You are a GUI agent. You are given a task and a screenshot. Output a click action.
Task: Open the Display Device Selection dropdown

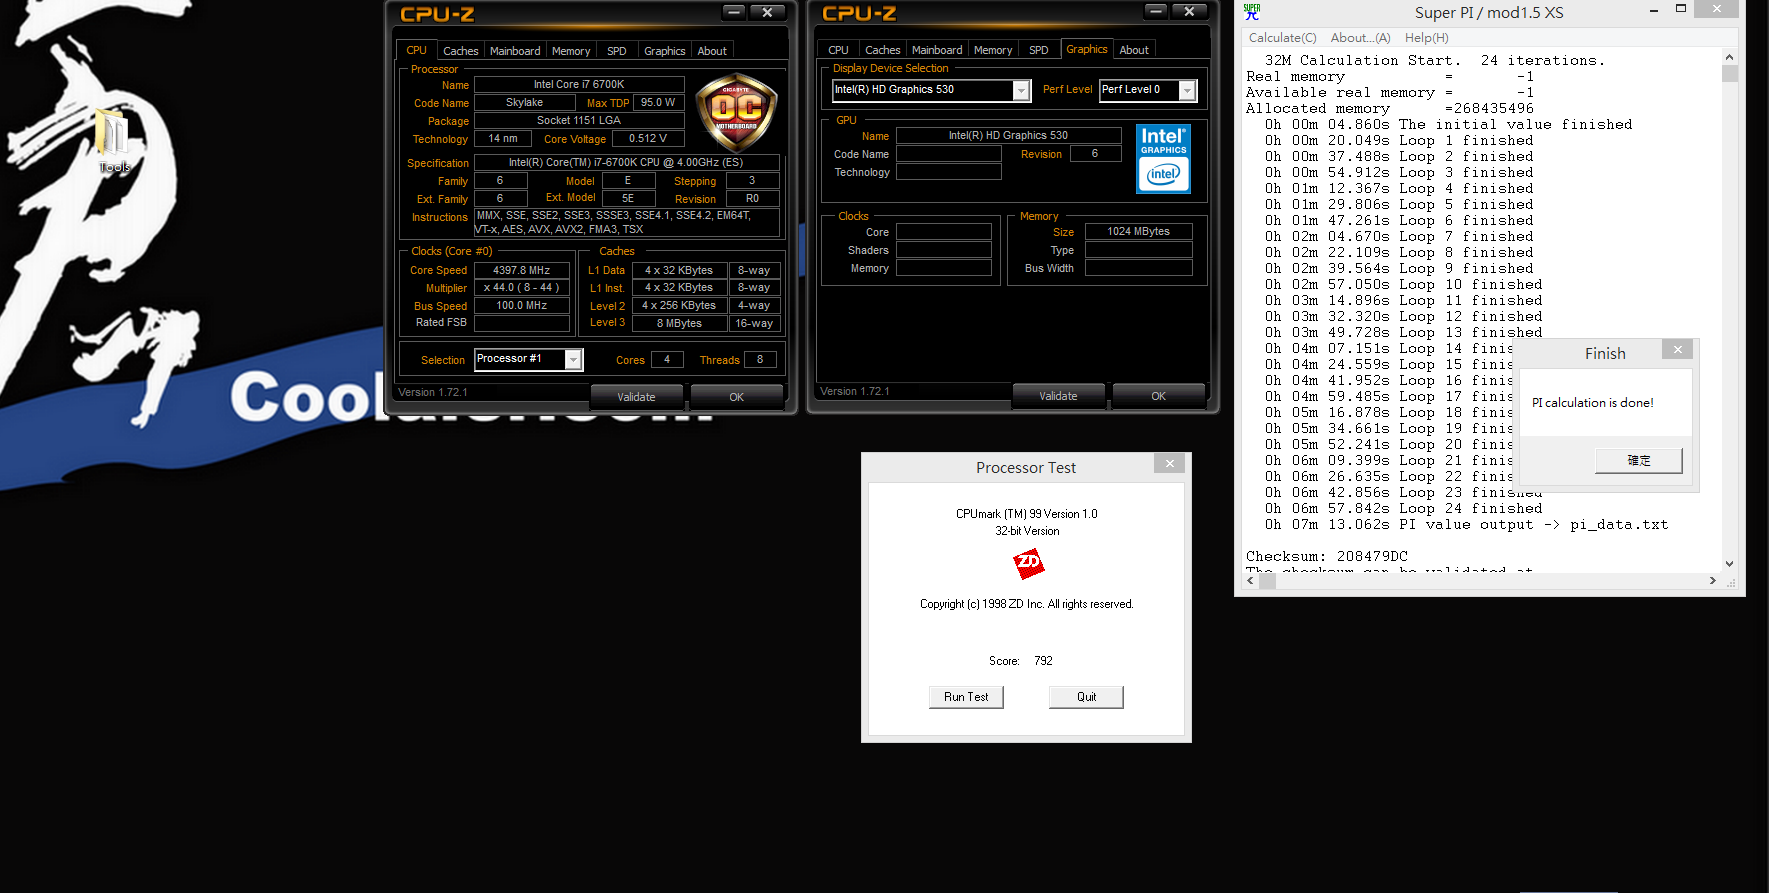pyautogui.click(x=1021, y=91)
